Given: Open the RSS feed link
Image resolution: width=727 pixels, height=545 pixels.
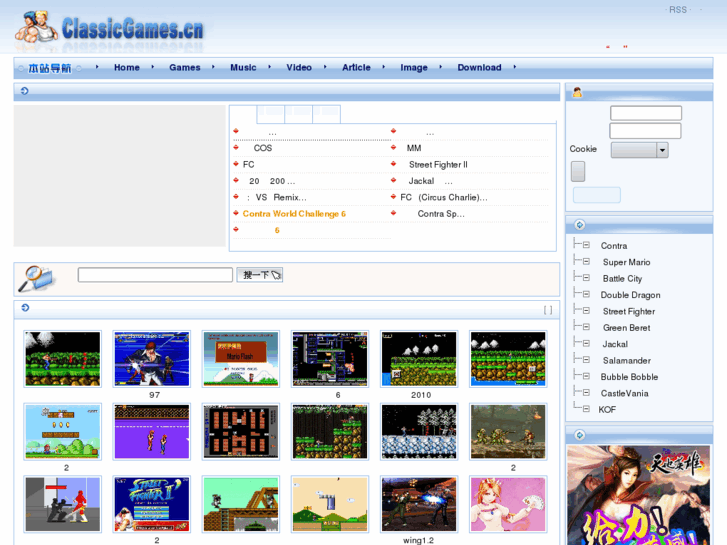Looking at the screenshot, I should coord(677,10).
